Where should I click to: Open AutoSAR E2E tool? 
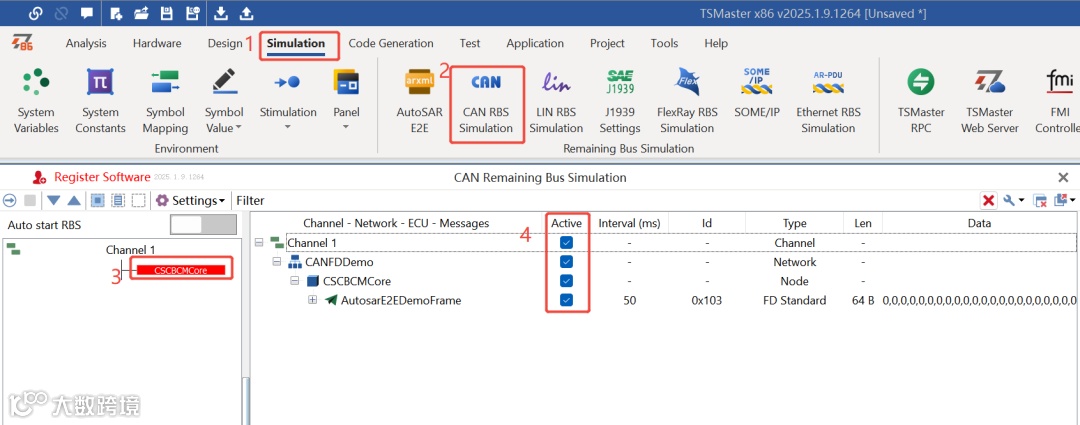pyautogui.click(x=419, y=101)
